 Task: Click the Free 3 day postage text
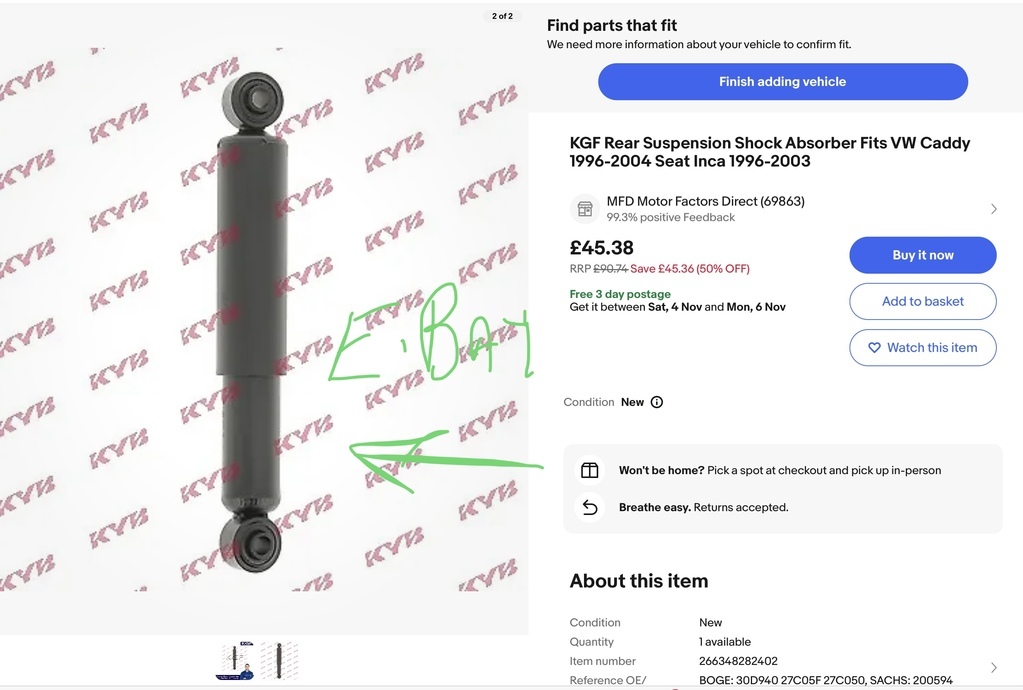point(620,294)
